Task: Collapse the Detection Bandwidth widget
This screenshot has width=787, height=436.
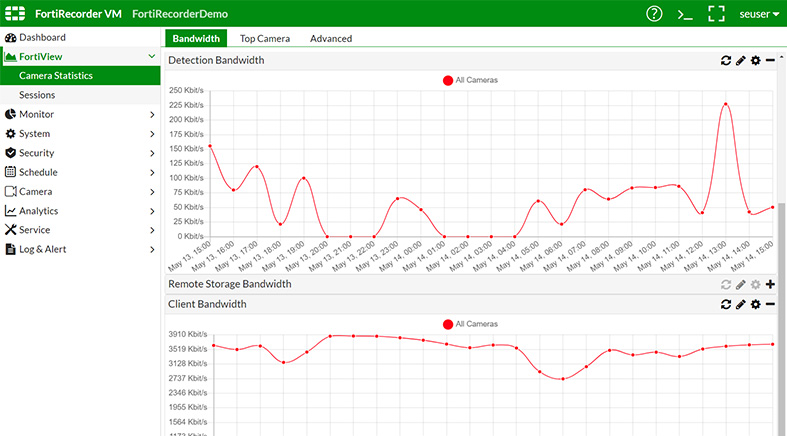Action: tap(770, 61)
